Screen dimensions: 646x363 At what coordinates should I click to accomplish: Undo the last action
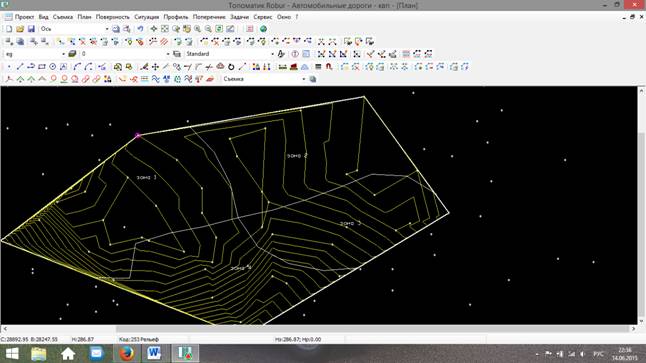coord(140,29)
